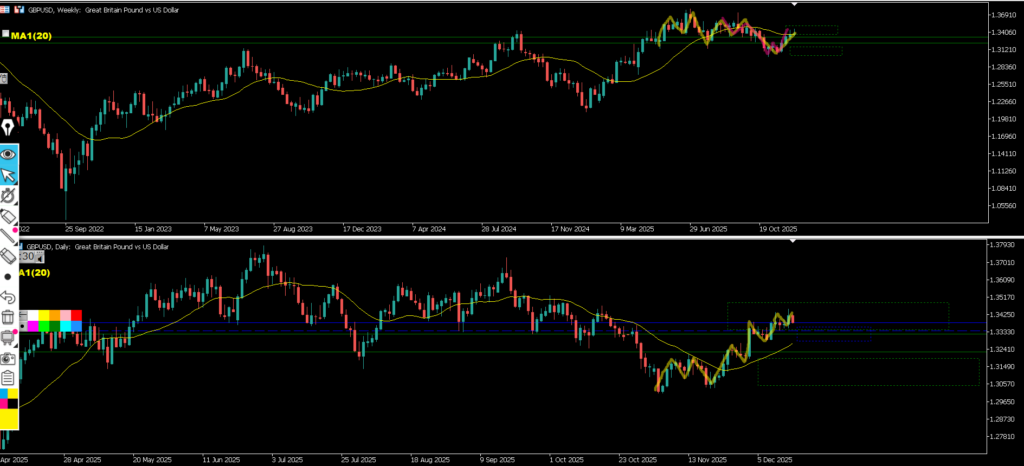Image resolution: width=1024 pixels, height=466 pixels.
Task: Select the arrow cursor pointer tool
Action: coord(8,176)
